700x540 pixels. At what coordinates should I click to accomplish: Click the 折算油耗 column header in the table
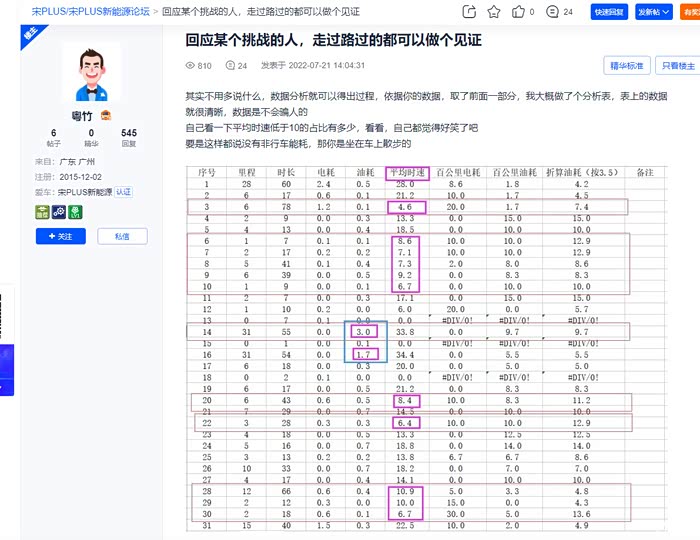[x=582, y=172]
